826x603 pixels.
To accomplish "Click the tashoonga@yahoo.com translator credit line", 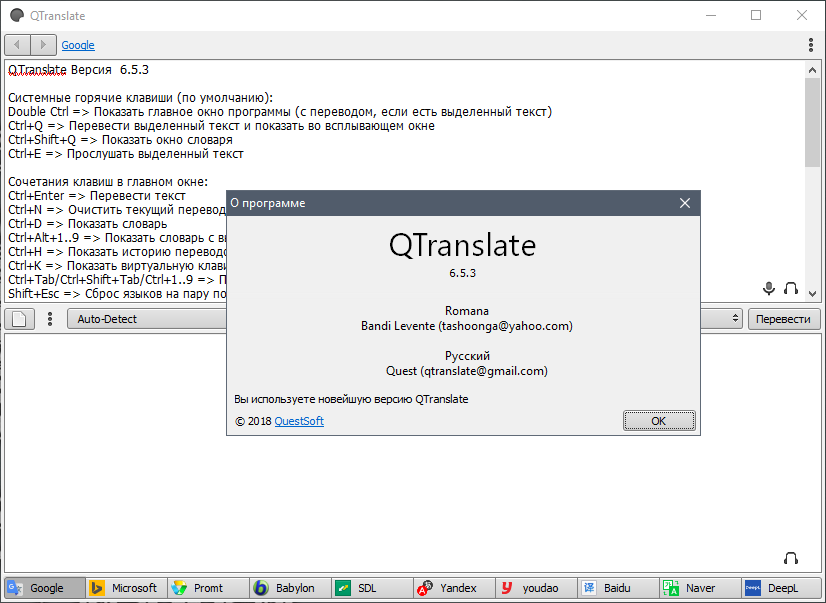I will pos(467,326).
